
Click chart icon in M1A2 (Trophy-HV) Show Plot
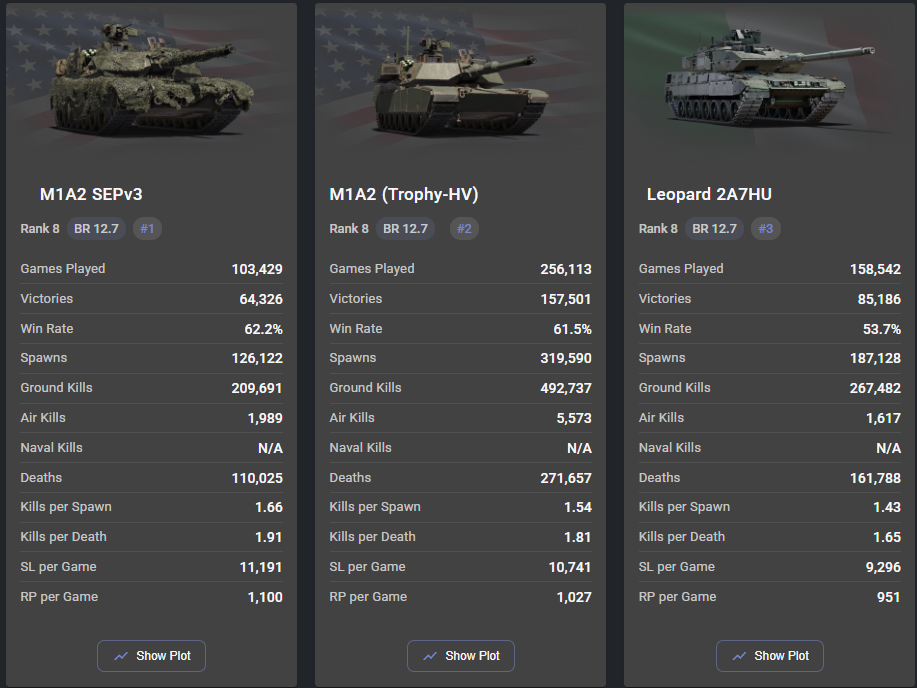point(430,656)
